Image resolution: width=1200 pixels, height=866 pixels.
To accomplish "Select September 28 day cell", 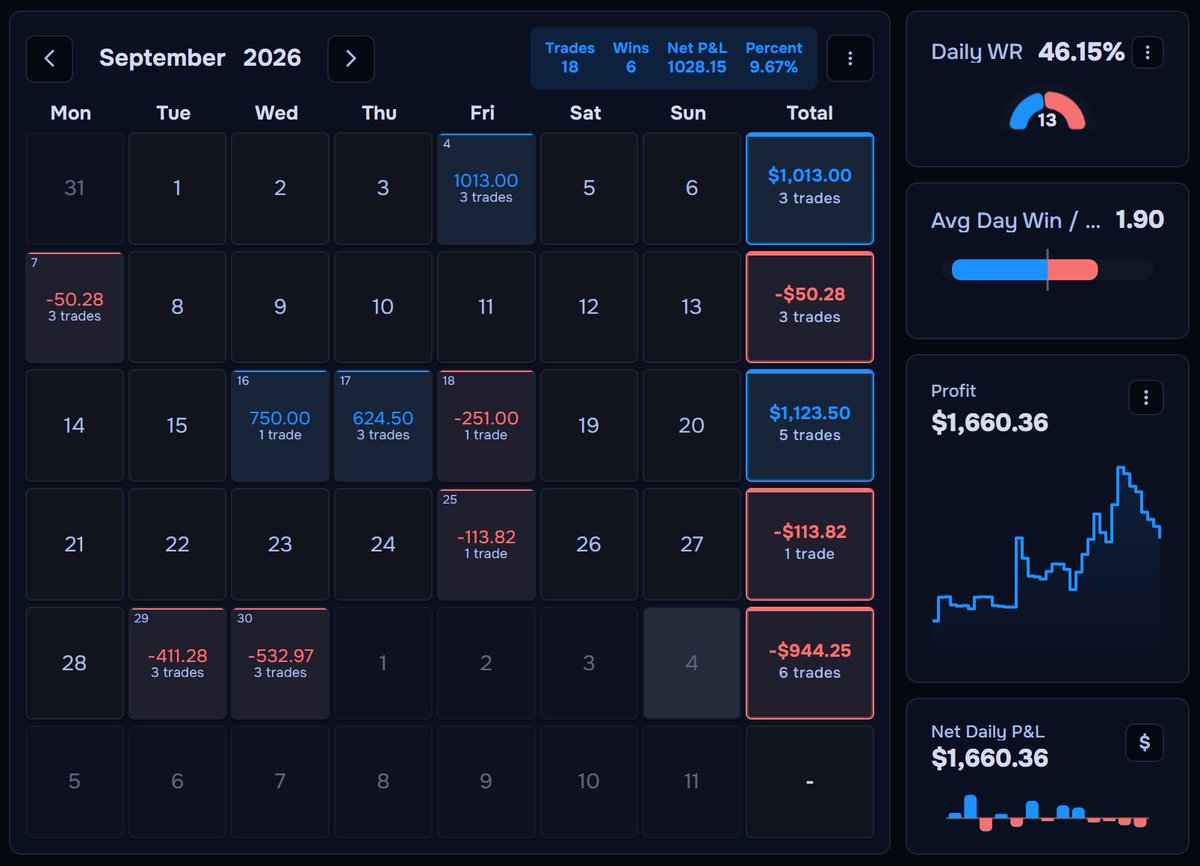I will click(75, 663).
